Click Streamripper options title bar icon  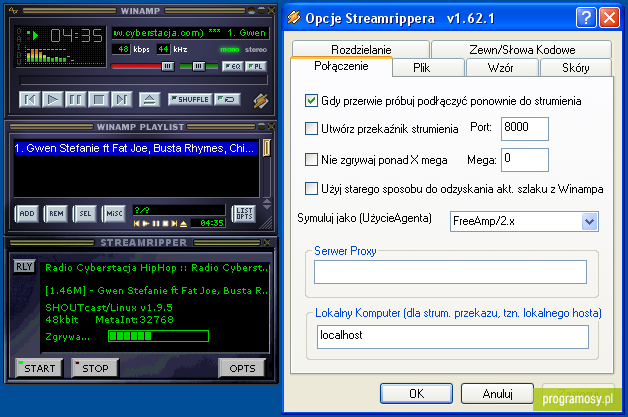[294, 17]
